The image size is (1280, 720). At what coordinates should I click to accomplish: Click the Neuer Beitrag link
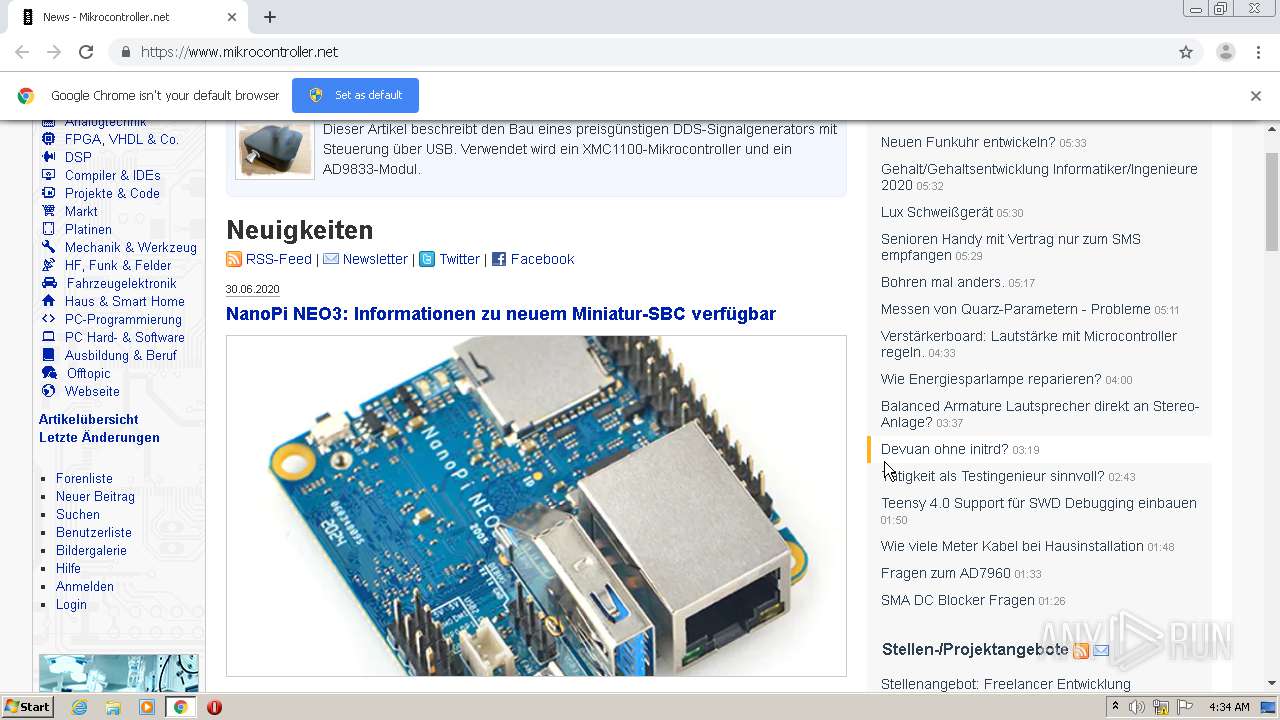coord(95,496)
